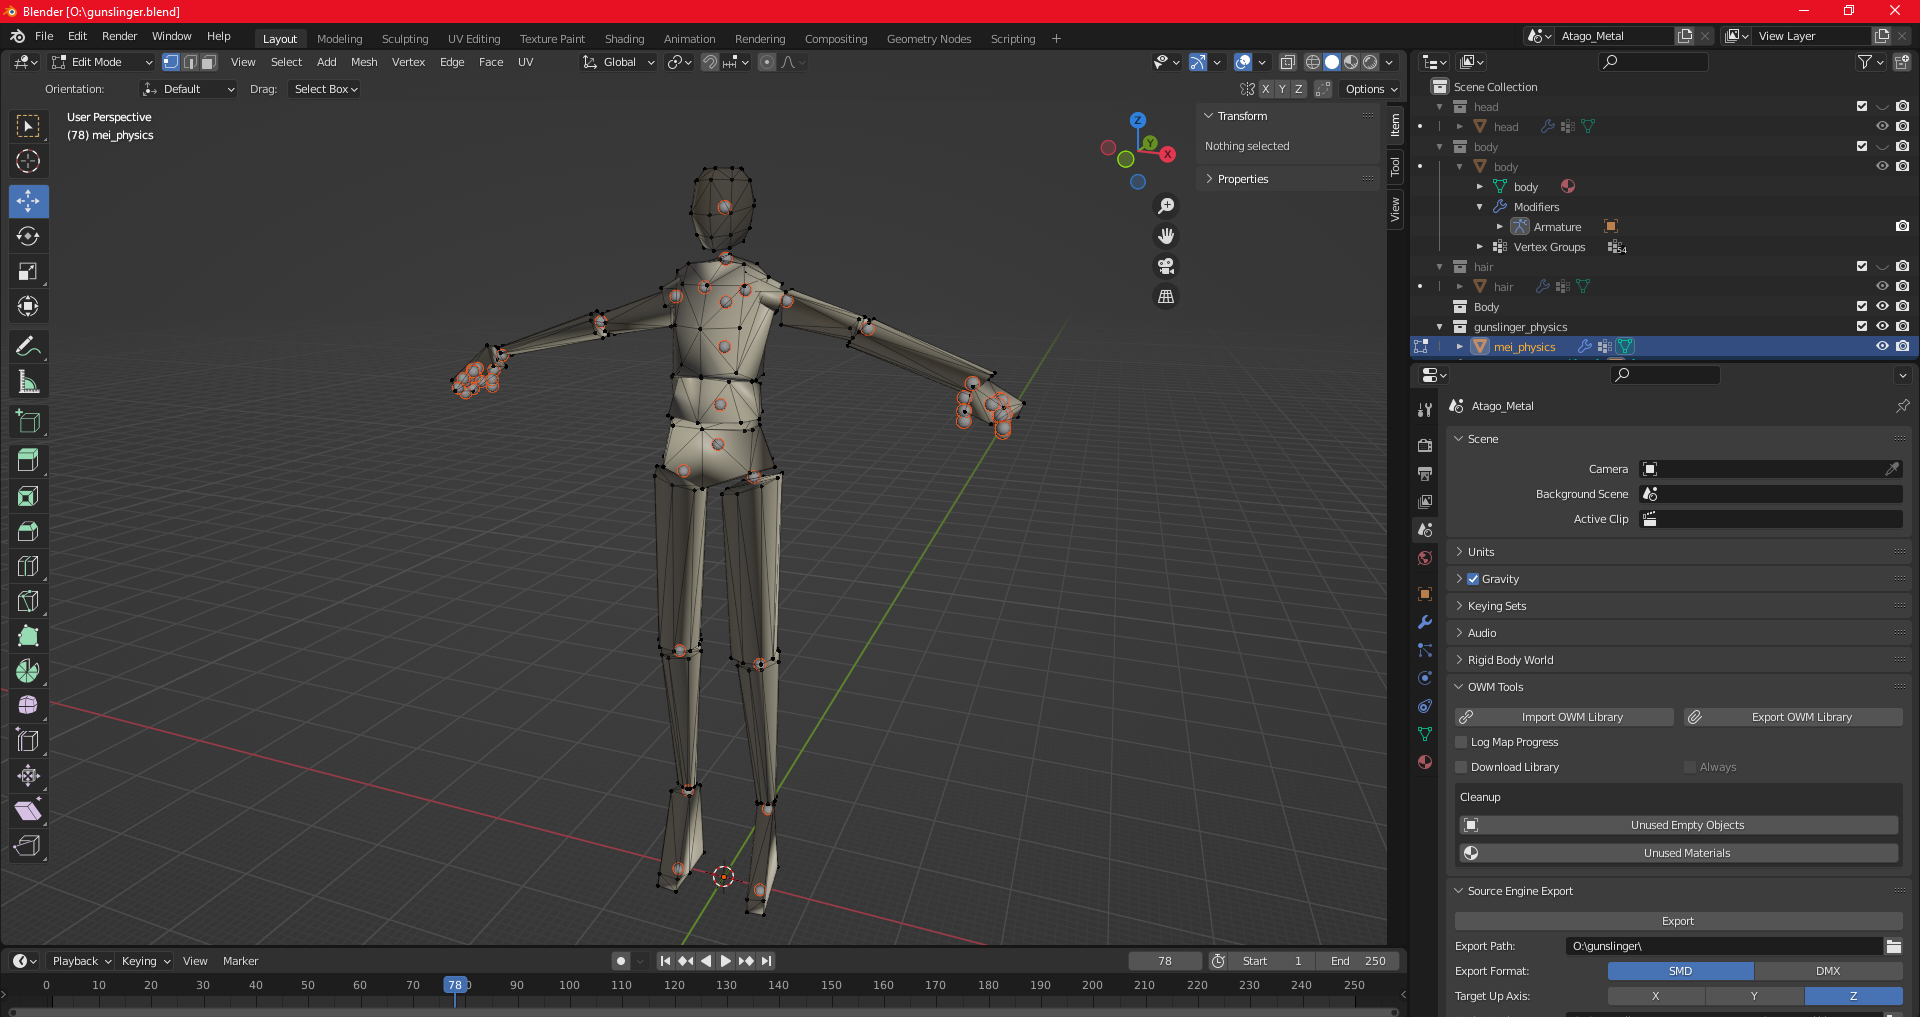Viewport: 1920px width, 1017px height.
Task: Open the Select Box drag dropdown
Action: 325,89
